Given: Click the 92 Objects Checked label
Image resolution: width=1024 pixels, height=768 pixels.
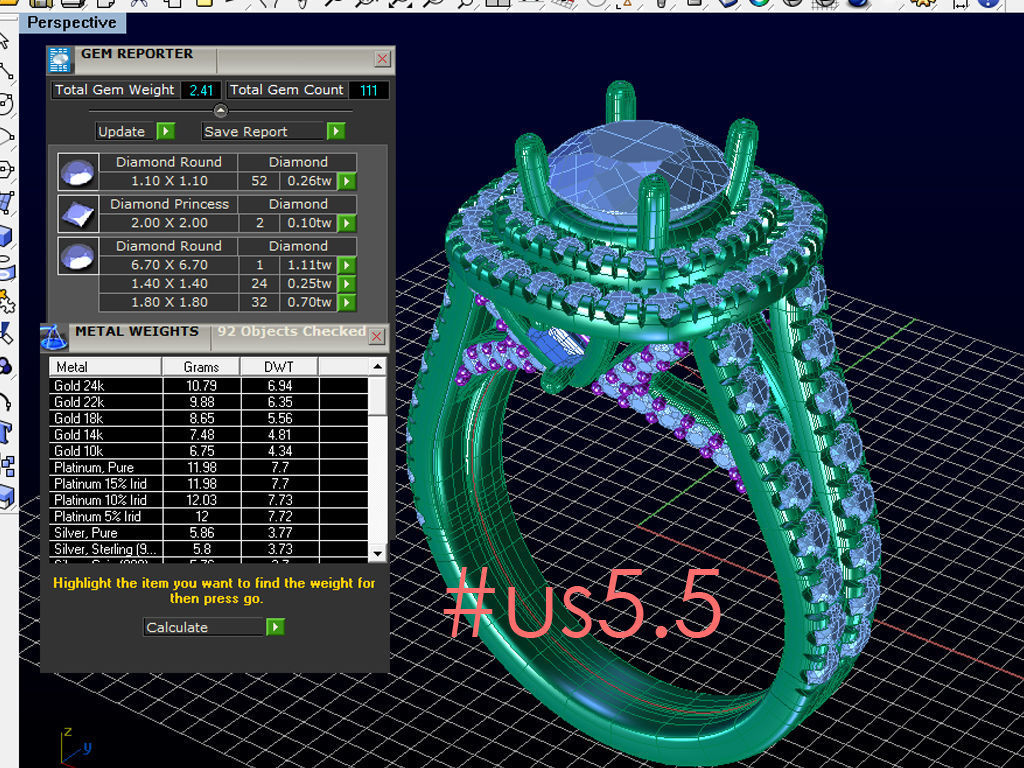Looking at the screenshot, I should point(291,332).
